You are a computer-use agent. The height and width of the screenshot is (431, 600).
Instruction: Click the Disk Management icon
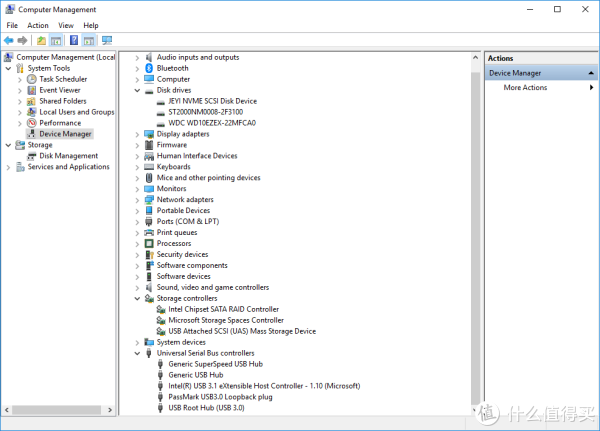click(31, 156)
